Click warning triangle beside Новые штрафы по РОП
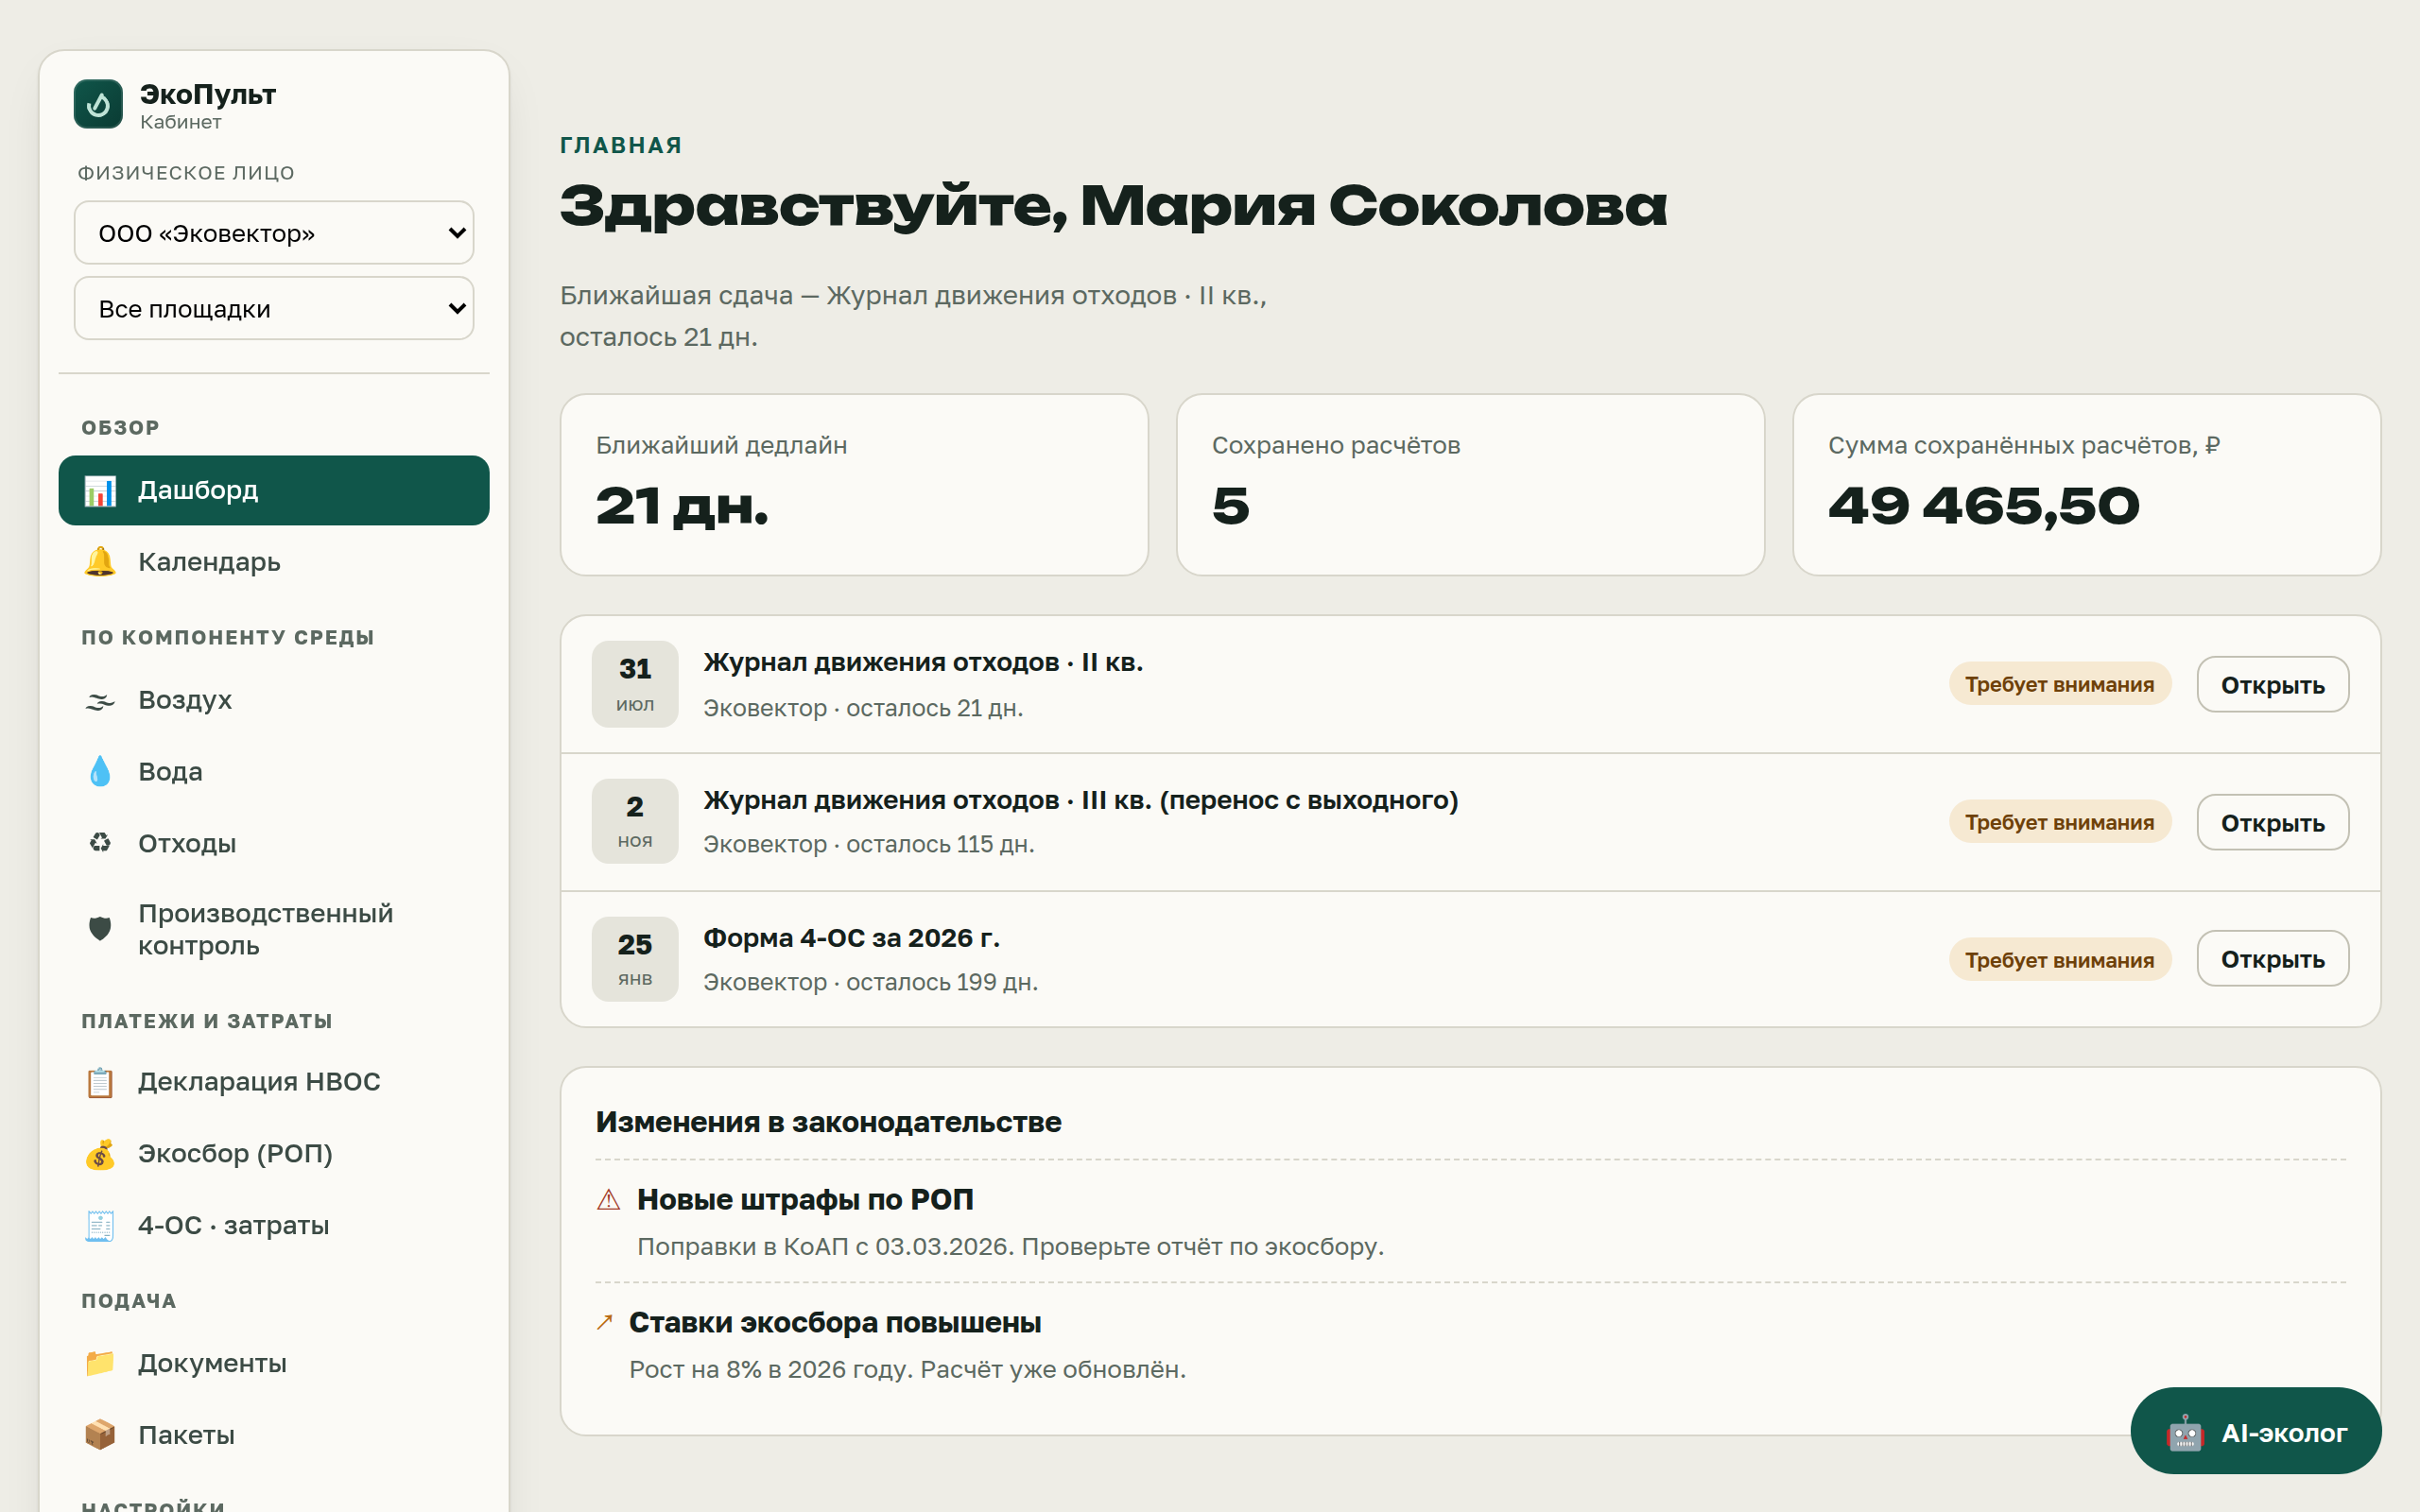Viewport: 2420px width, 1512px height. (608, 1200)
